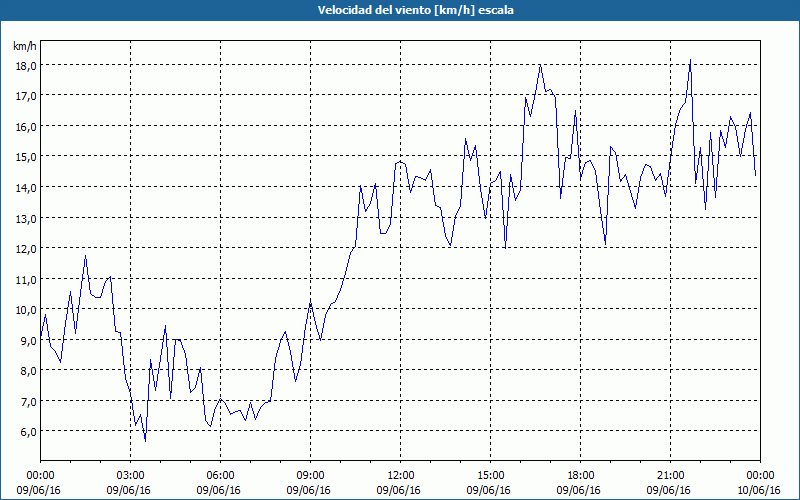Screen dimensions: 800x500
Task: Click the chart title 'Velocidad del viento [km/h] escala'
Action: pyautogui.click(x=415, y=10)
